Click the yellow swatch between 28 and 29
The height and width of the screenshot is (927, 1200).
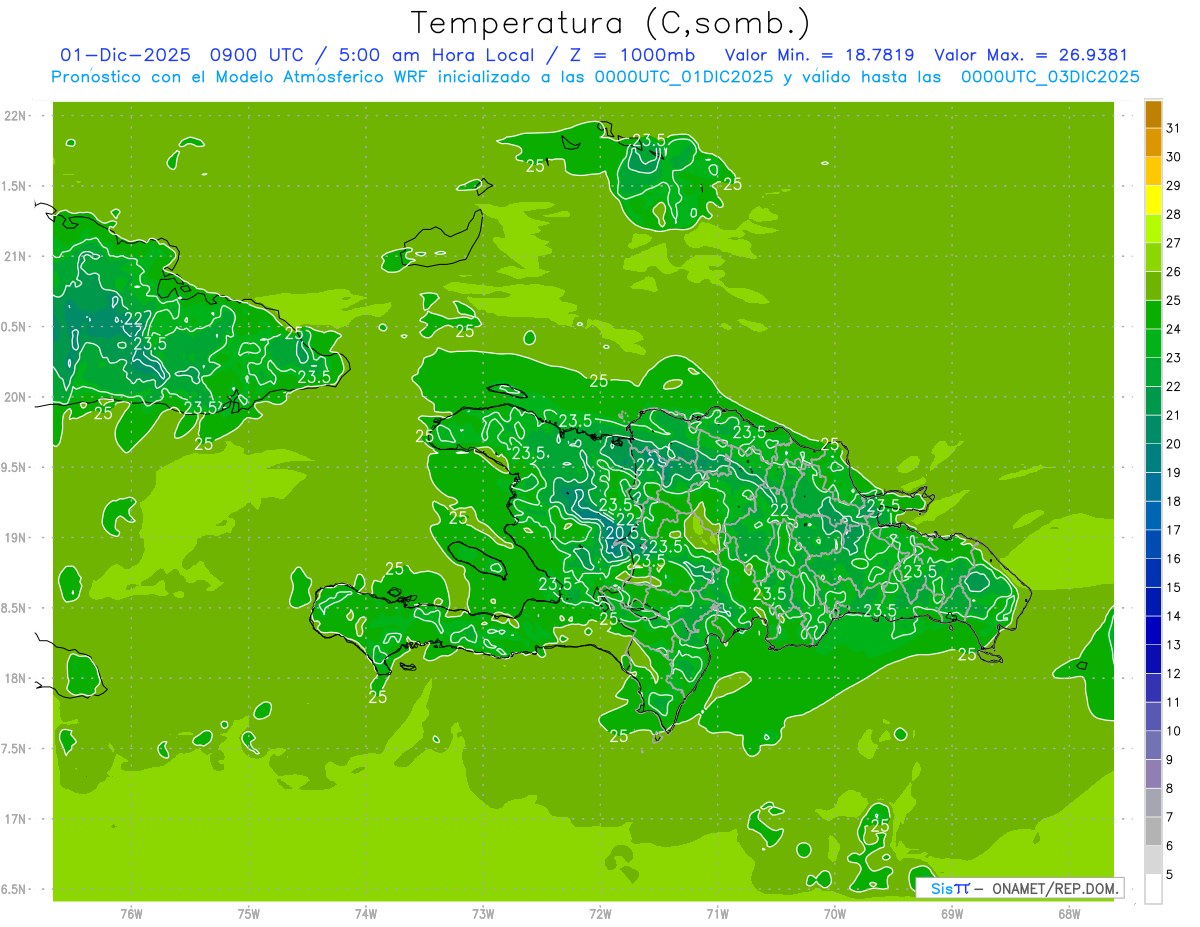1153,200
